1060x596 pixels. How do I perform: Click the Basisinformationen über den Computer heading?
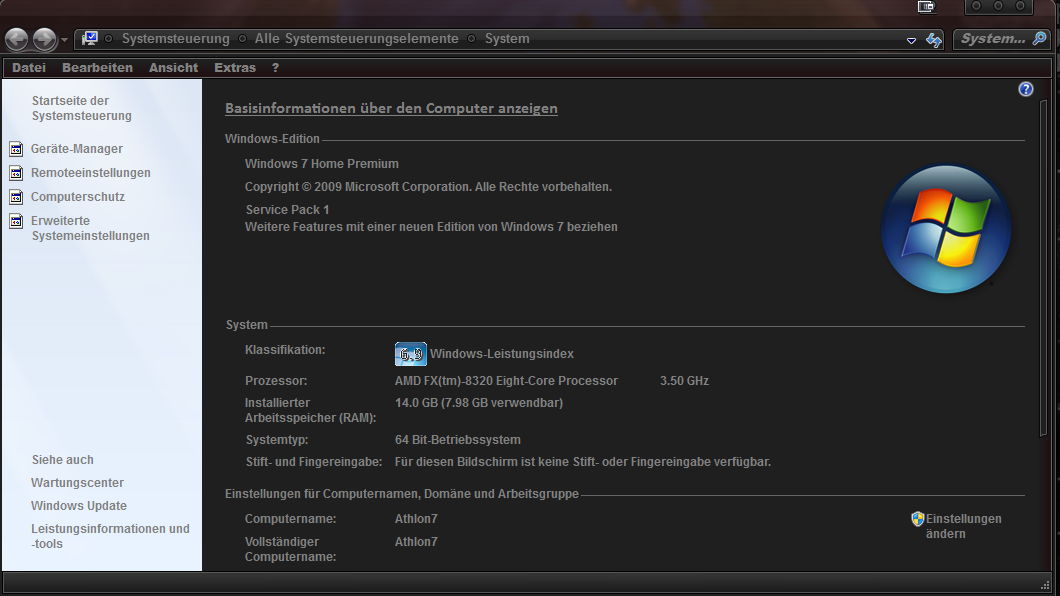tap(391, 108)
